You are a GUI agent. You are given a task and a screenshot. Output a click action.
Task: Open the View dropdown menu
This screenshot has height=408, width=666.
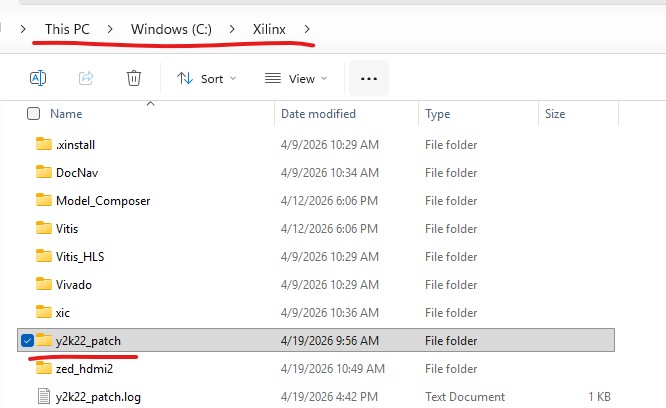point(296,78)
